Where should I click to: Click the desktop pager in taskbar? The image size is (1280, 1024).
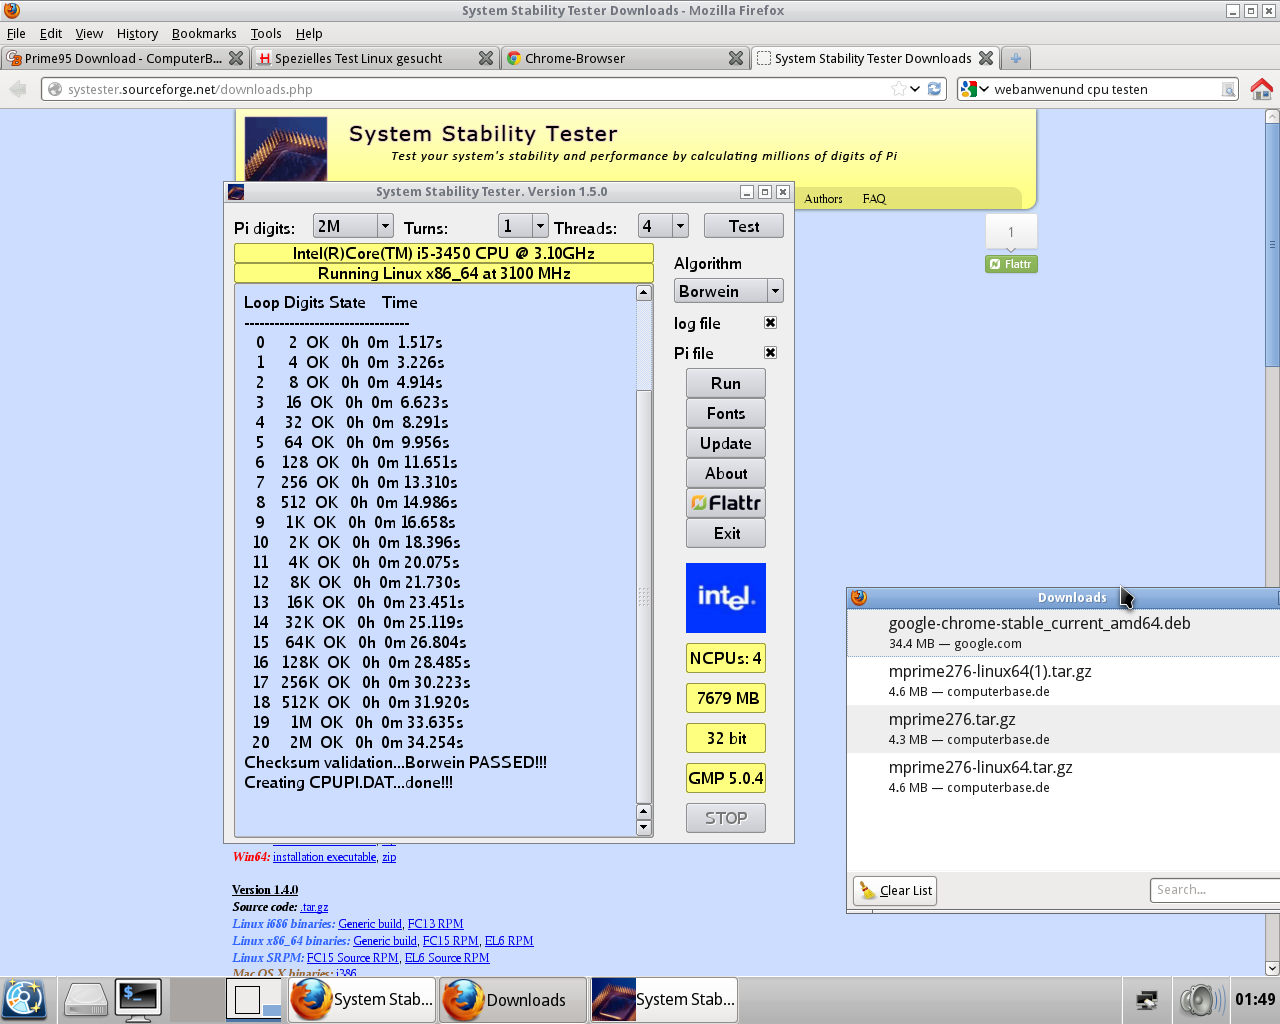[254, 1000]
